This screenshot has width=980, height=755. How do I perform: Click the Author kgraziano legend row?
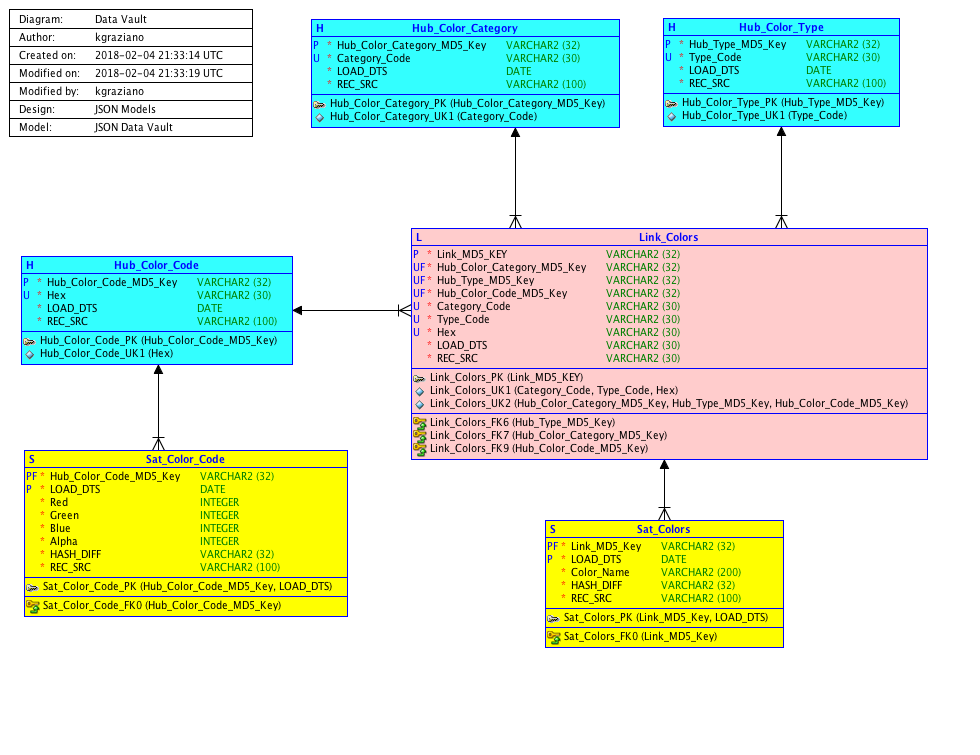pos(131,38)
